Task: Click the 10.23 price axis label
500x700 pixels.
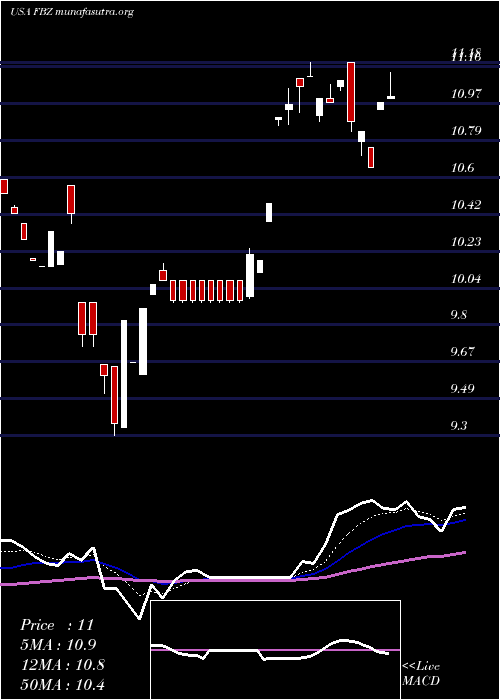Action: click(x=467, y=242)
